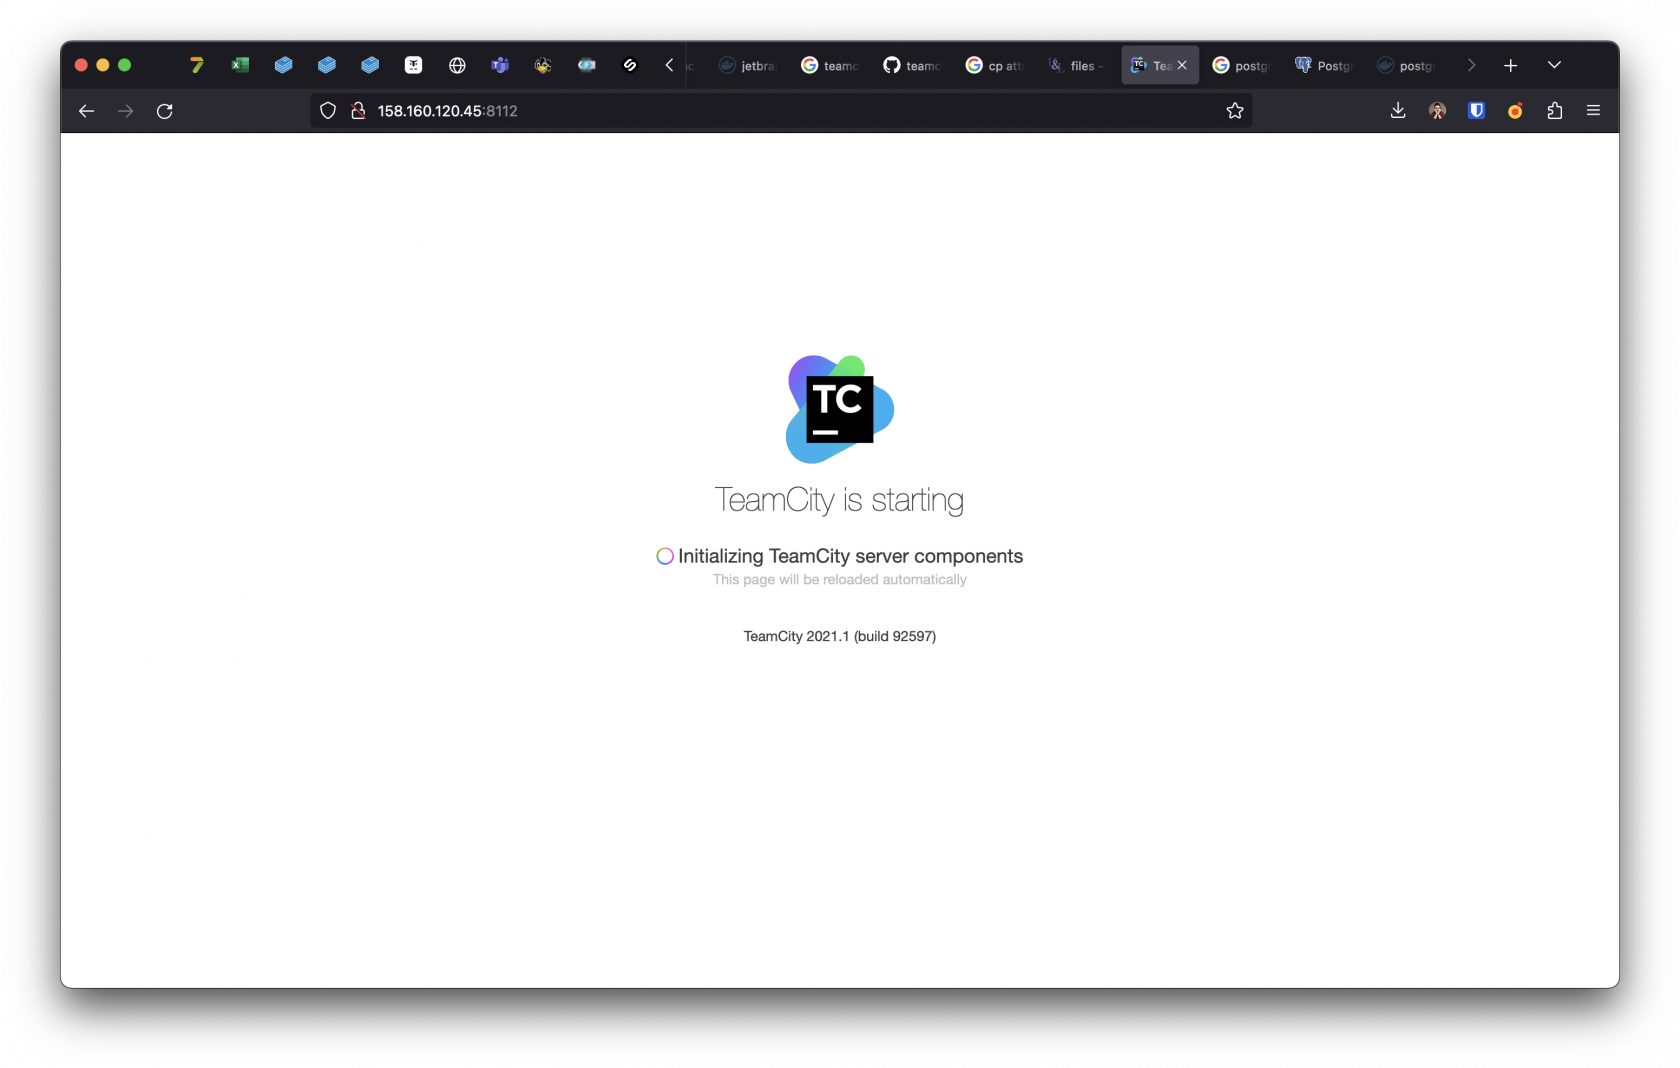
Task: Open the pinned blue code-brackets icon tab
Action: pos(587,65)
